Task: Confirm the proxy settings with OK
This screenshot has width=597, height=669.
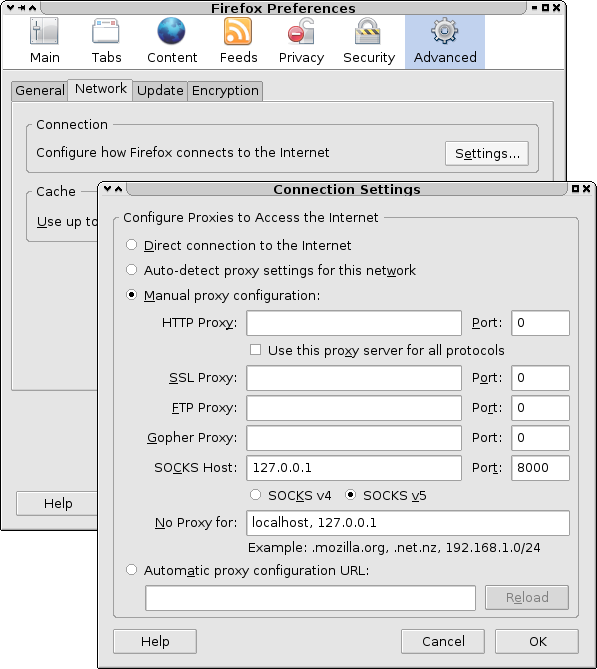Action: click(x=537, y=641)
